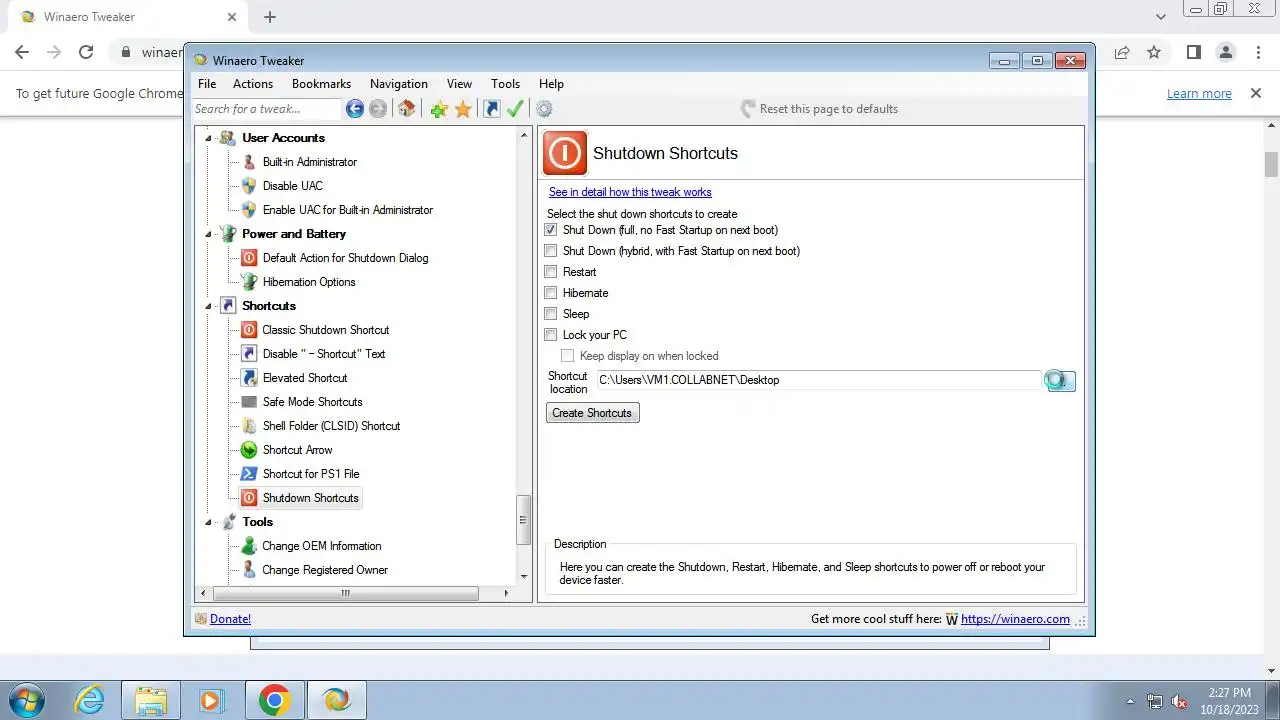1280x720 pixels.
Task: Open the Chrome tab search dropdown arrow
Action: (x=1160, y=17)
